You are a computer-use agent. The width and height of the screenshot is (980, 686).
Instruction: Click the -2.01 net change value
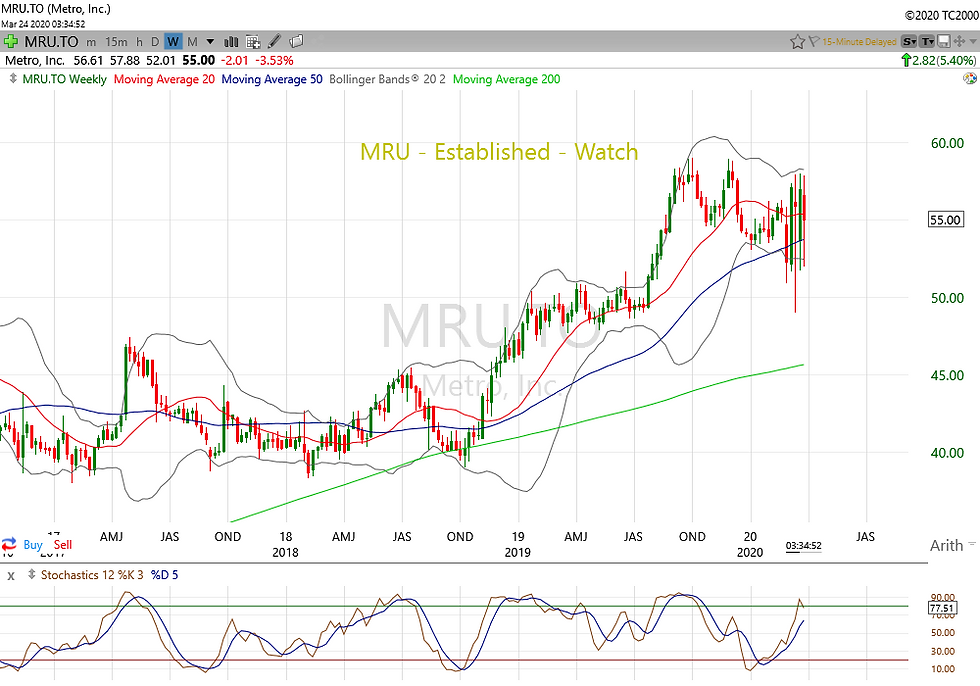[x=236, y=60]
